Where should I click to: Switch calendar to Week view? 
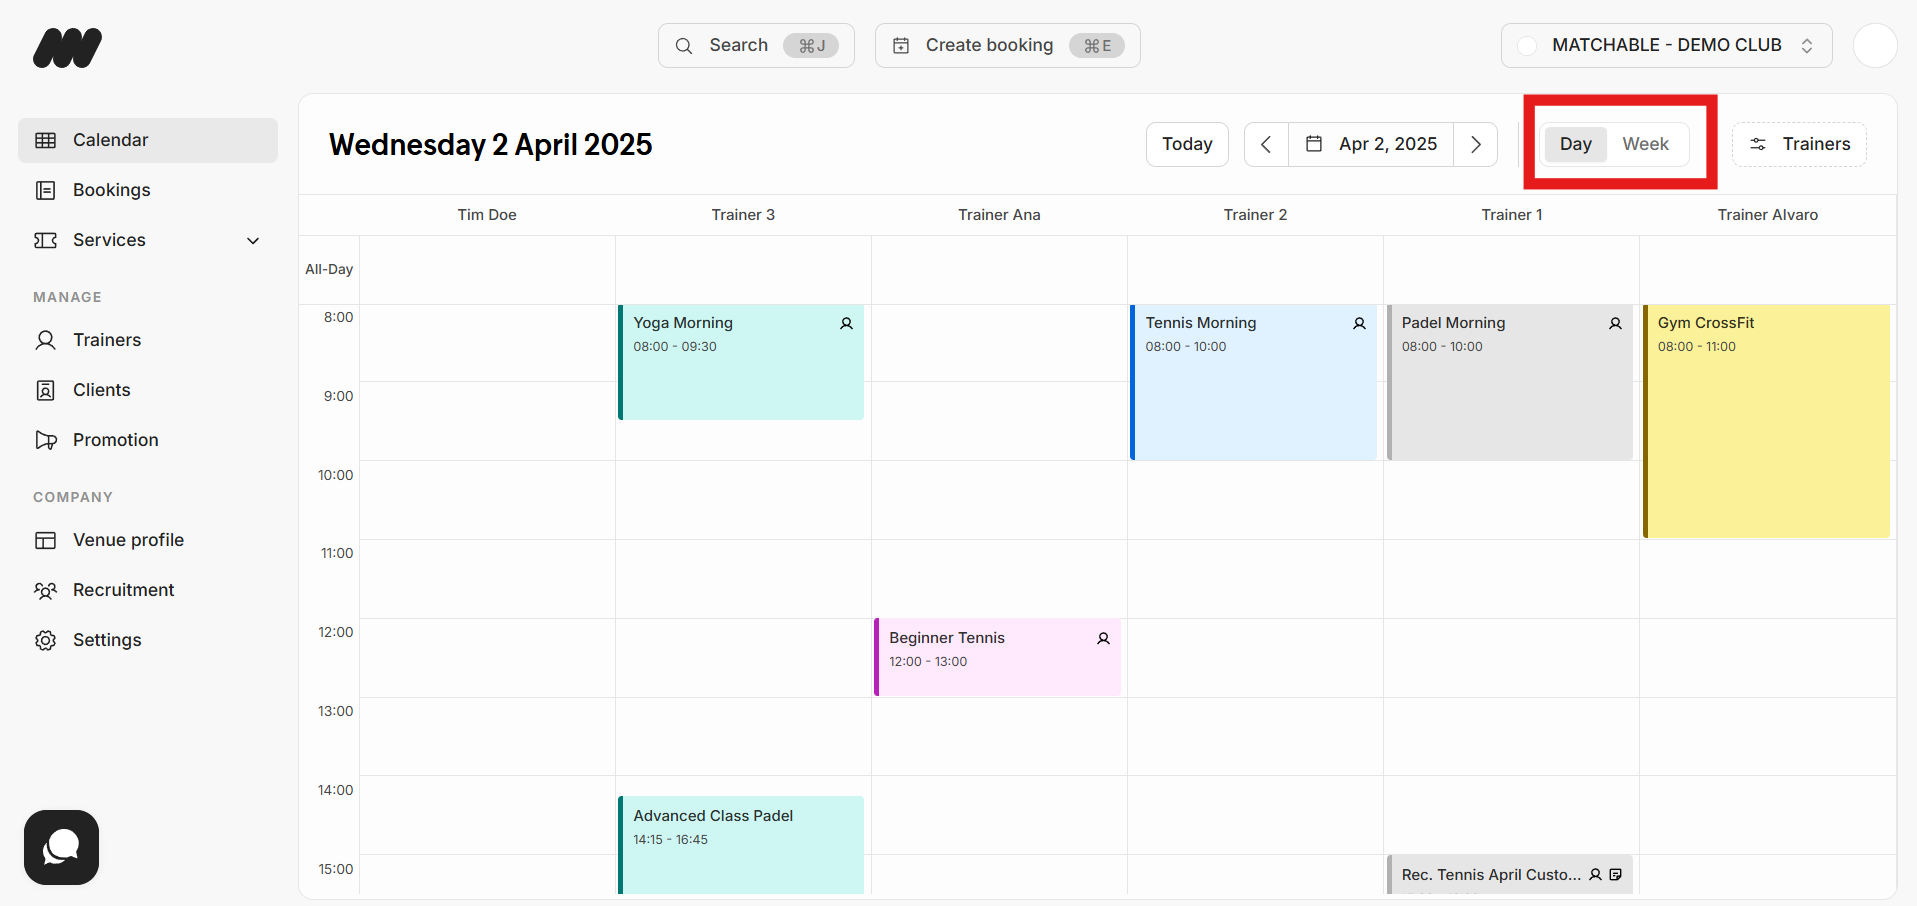point(1645,144)
